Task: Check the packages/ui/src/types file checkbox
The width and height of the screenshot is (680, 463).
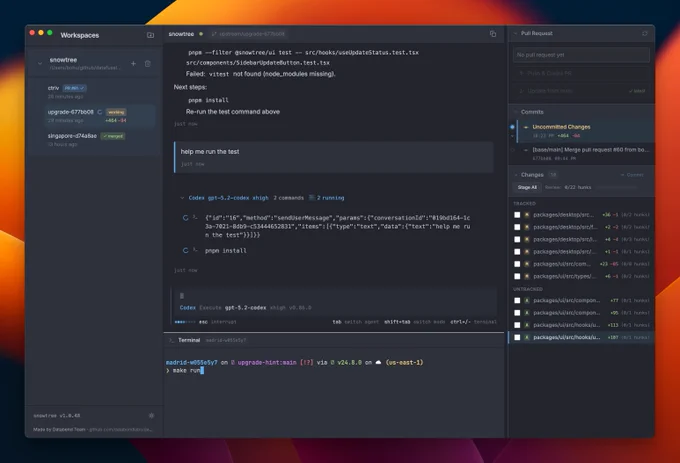Action: point(517,276)
